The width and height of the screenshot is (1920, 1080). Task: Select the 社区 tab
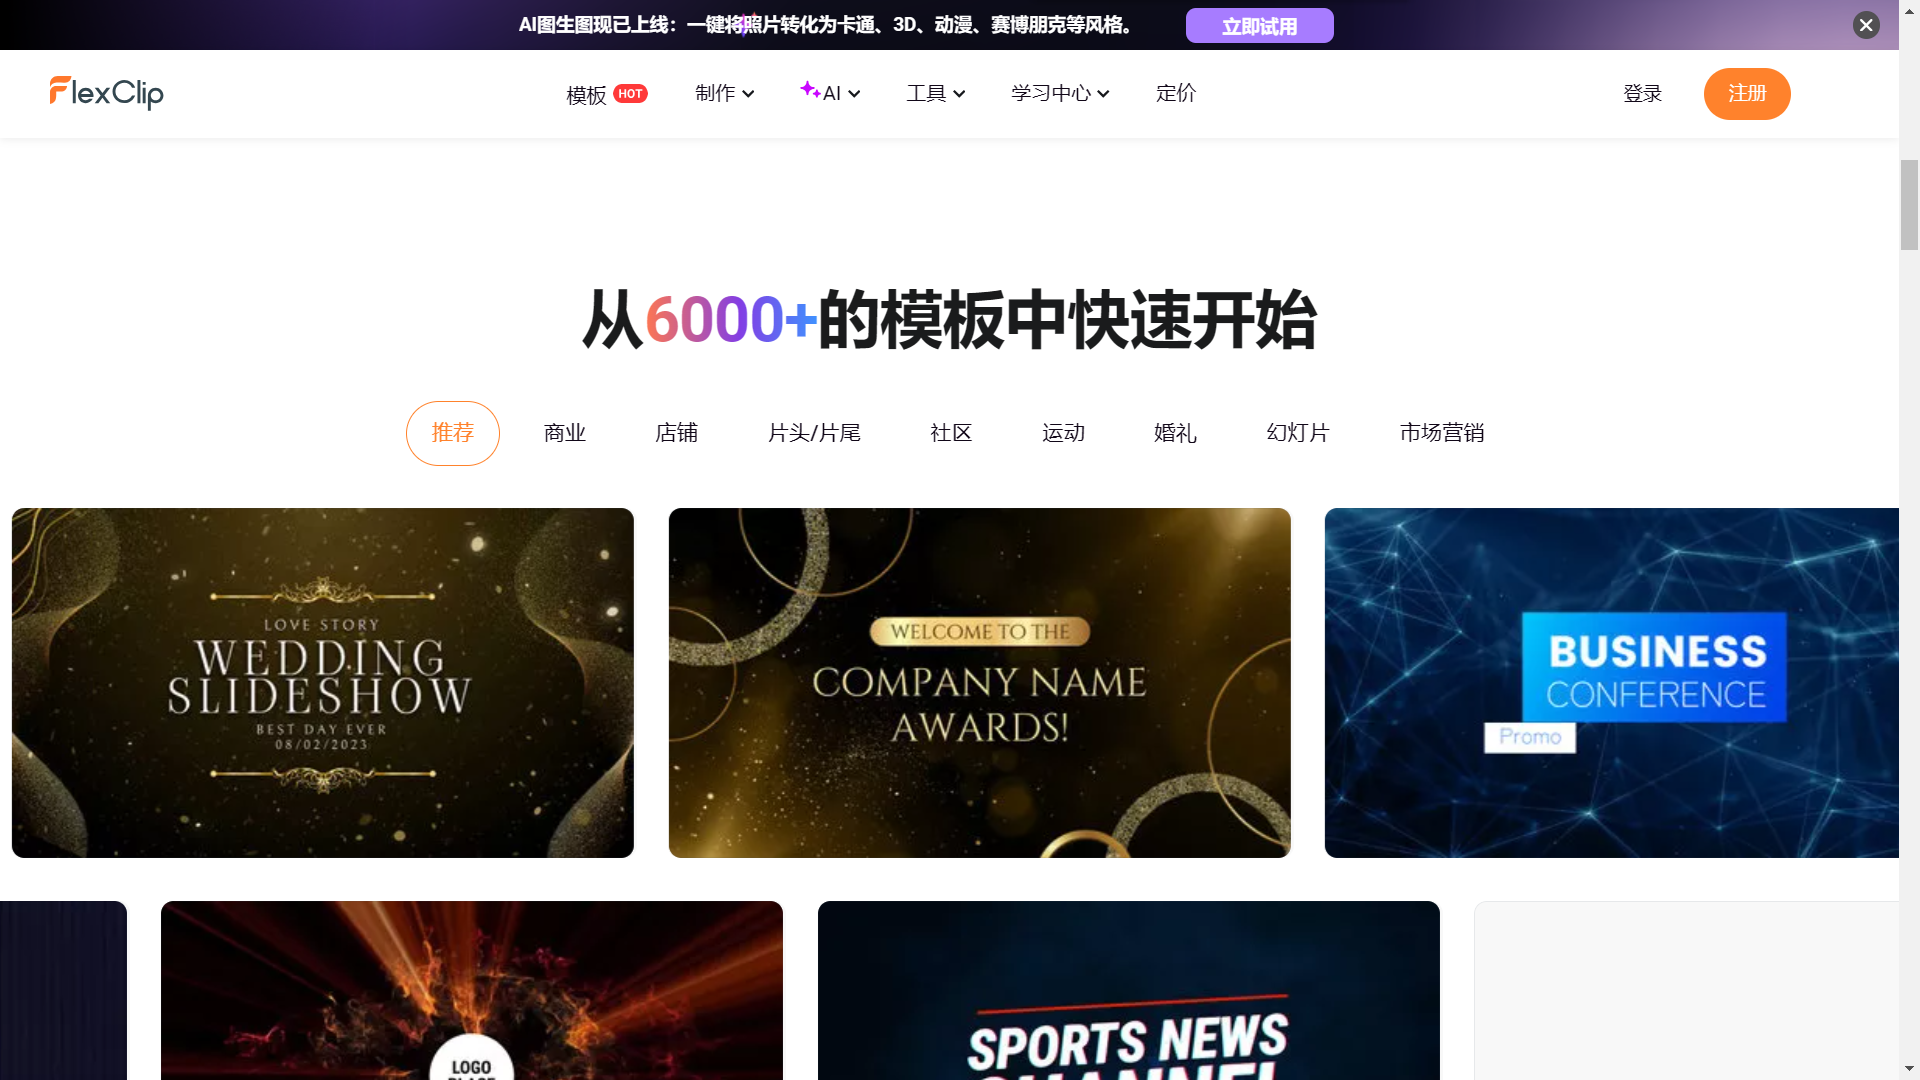951,433
